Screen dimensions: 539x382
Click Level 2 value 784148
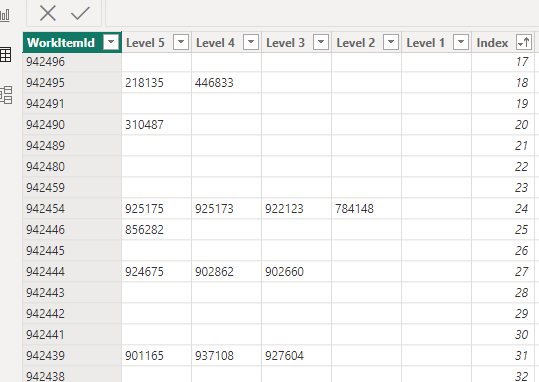[354, 209]
